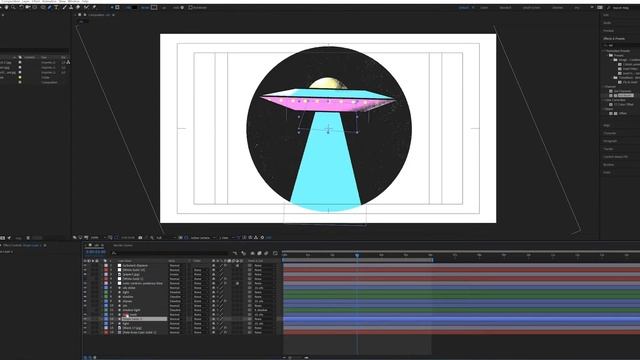This screenshot has height=360, width=640.
Task: Switch to the Default workspace
Action: click(464, 7)
